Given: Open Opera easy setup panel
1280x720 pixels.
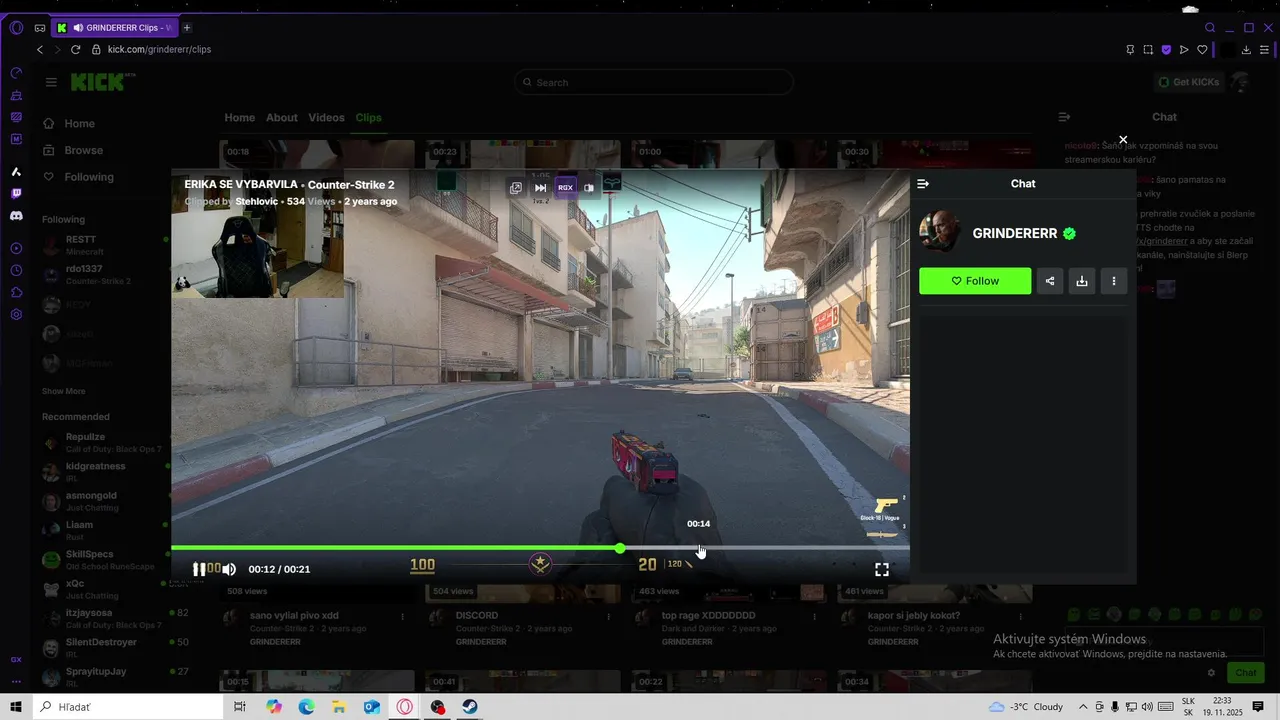Looking at the screenshot, I should click(x=1266, y=49).
